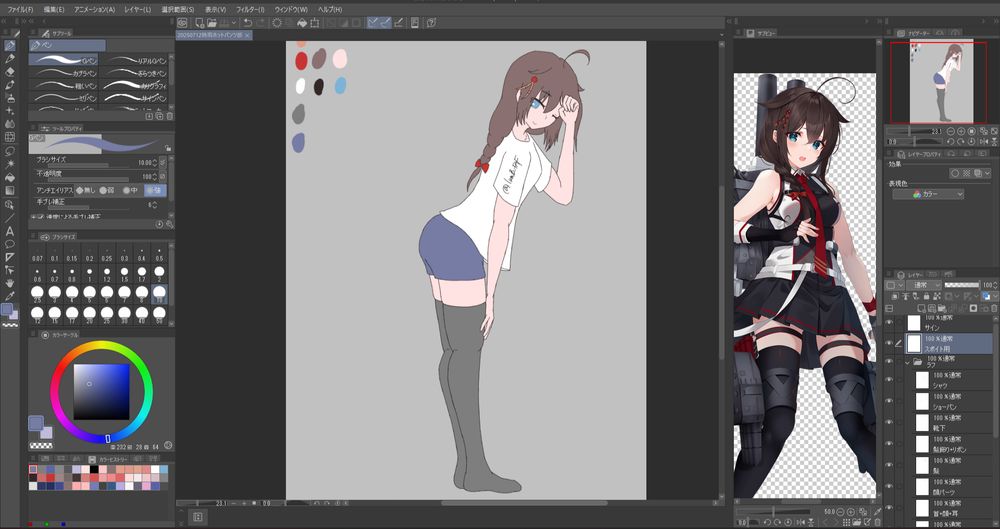Select the Lasso selection tool

pyautogui.click(x=10, y=151)
